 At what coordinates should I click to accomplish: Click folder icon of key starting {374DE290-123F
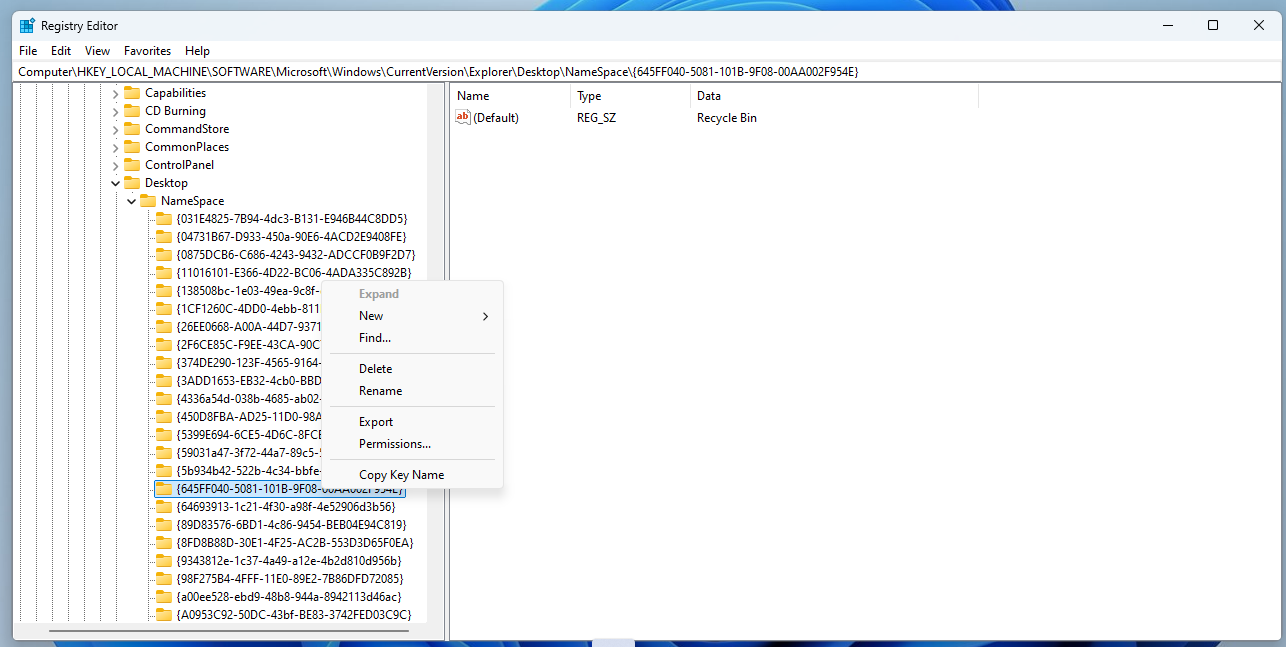164,363
